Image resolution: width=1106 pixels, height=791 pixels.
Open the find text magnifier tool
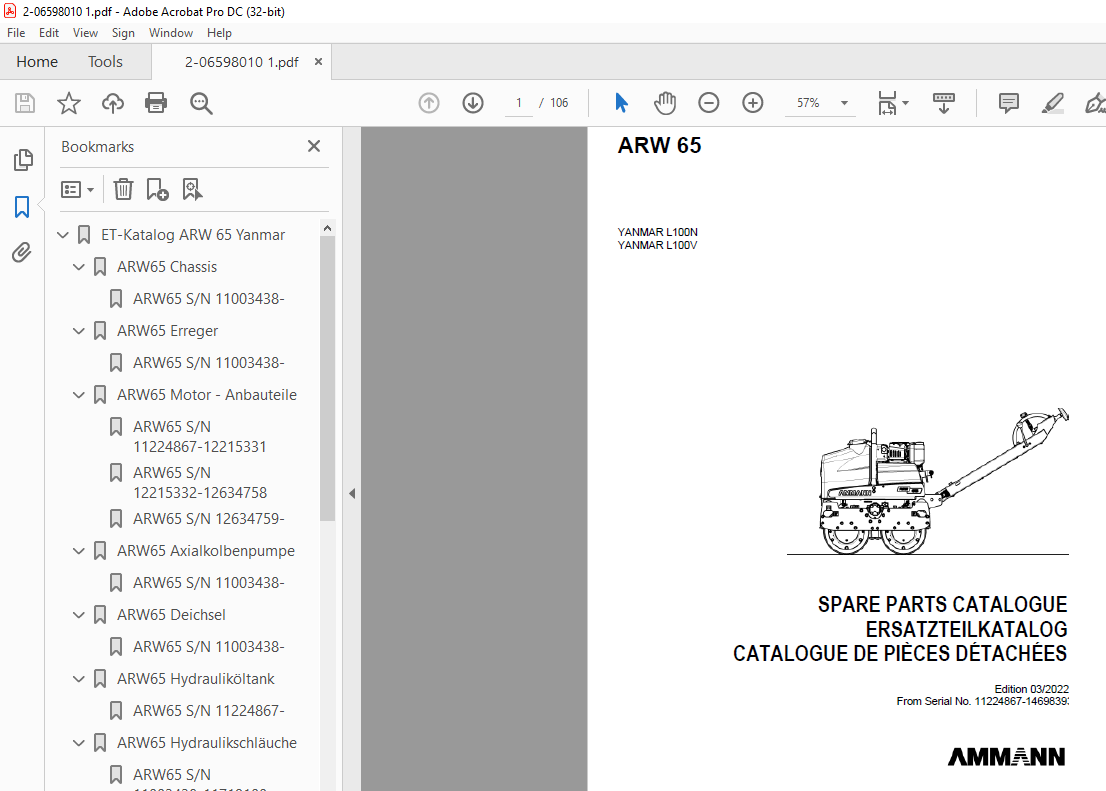click(201, 103)
